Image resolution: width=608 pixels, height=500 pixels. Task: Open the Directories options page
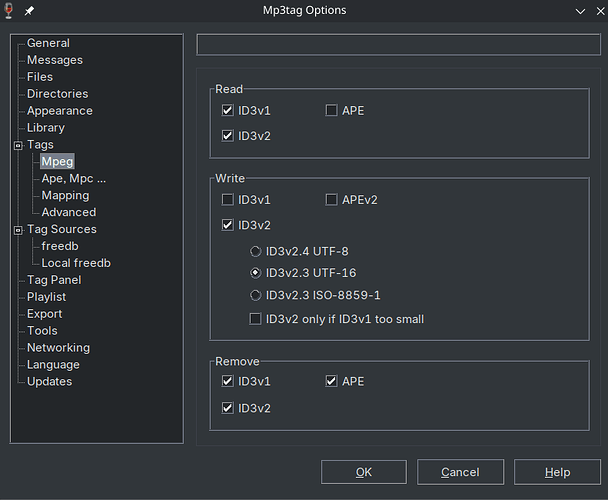tap(57, 94)
